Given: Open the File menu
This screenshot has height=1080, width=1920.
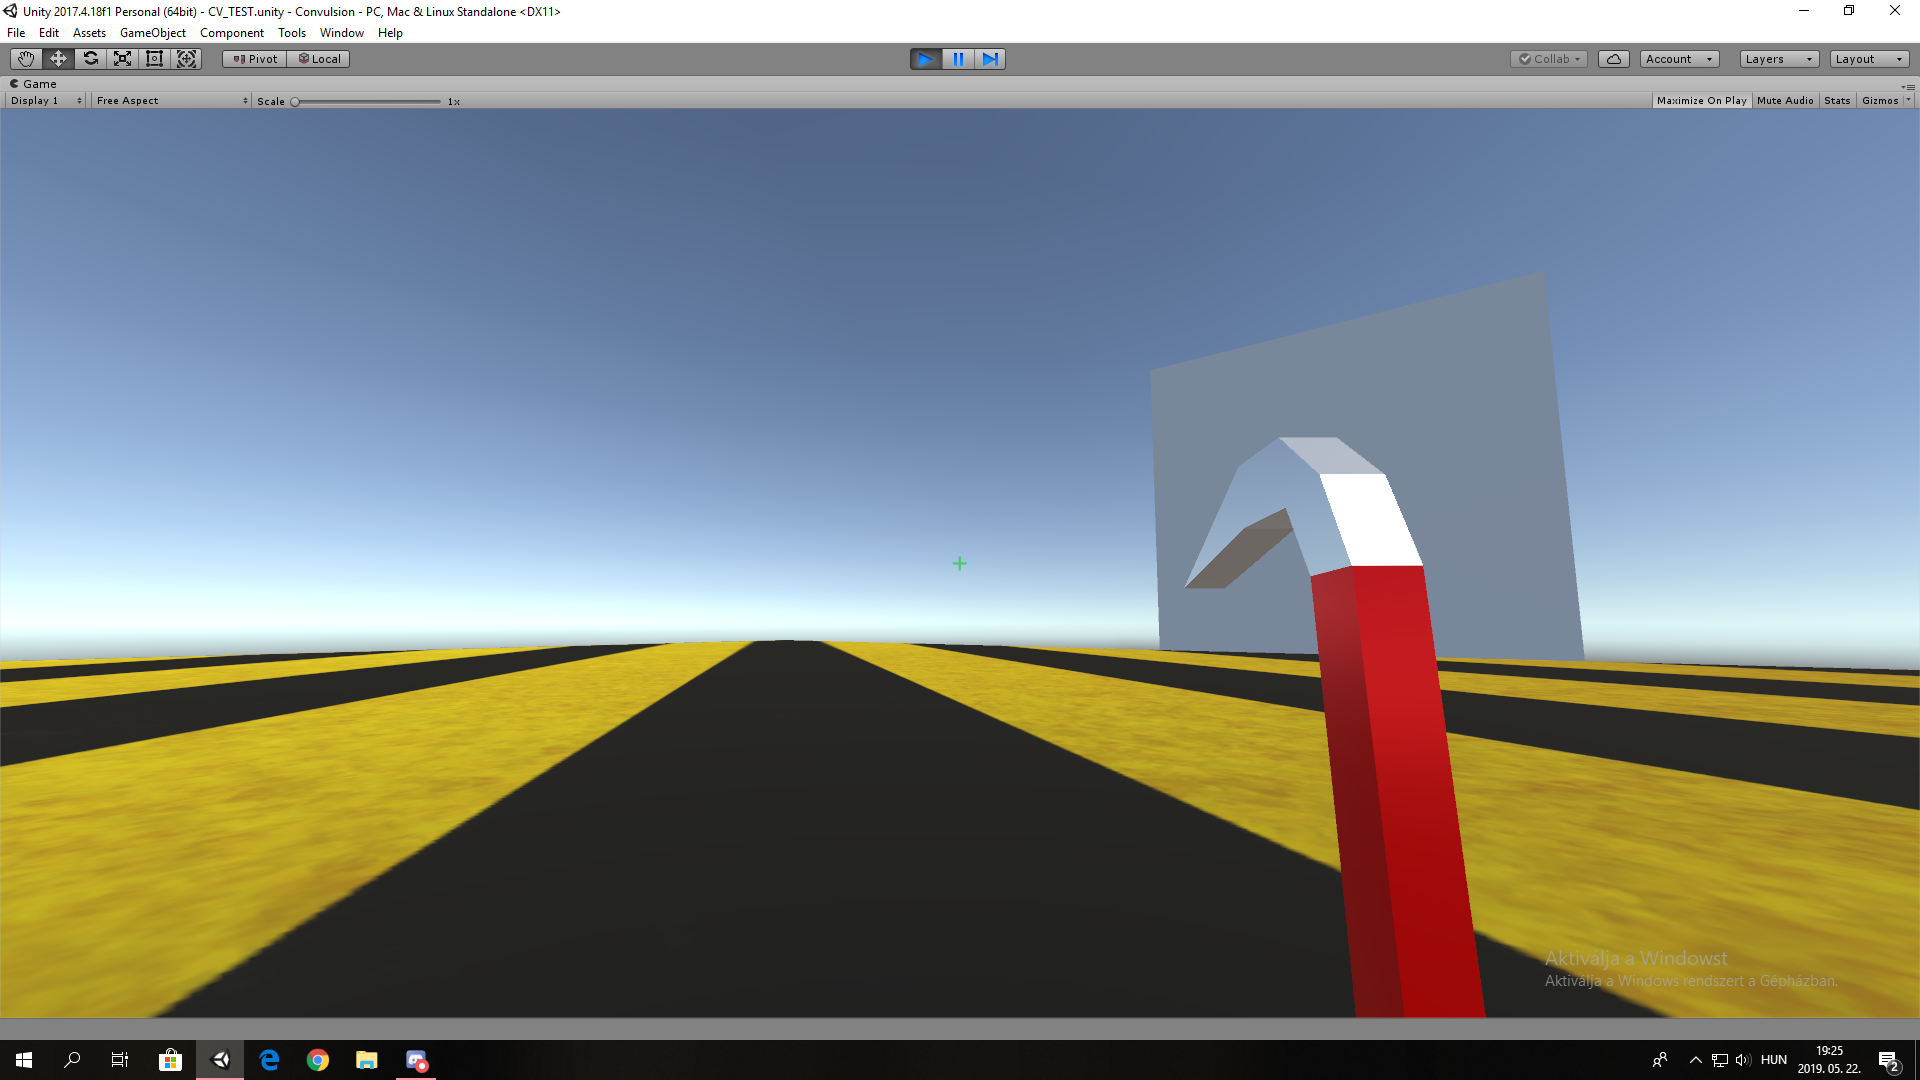Looking at the screenshot, I should [x=16, y=33].
